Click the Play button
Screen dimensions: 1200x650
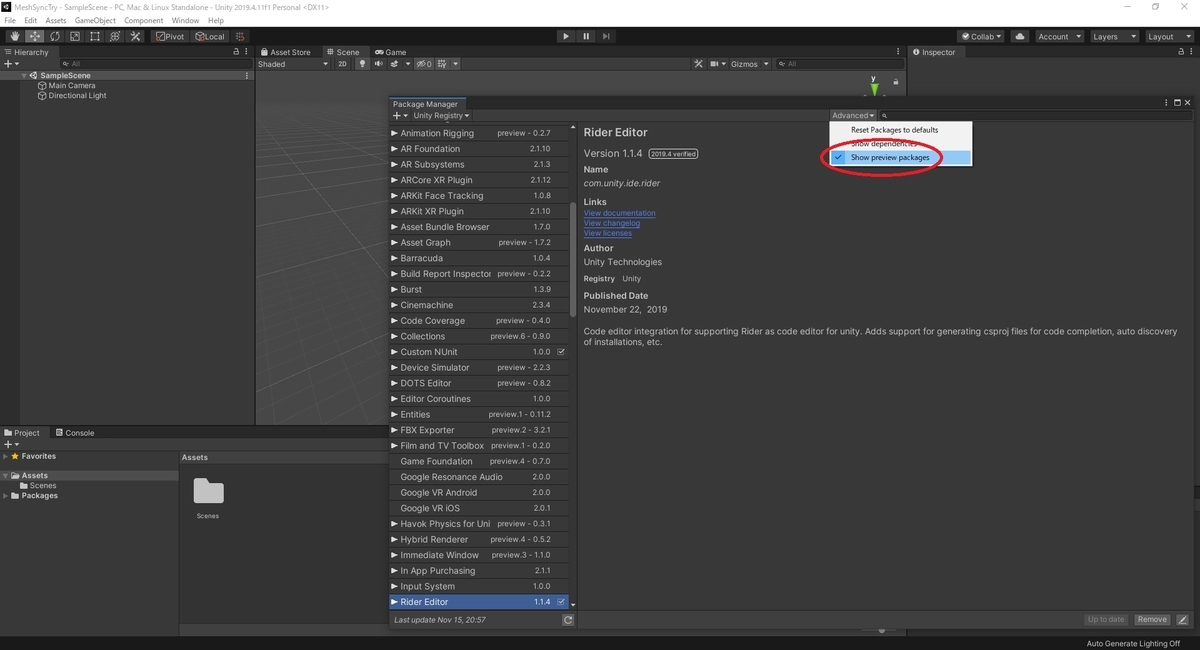point(566,36)
